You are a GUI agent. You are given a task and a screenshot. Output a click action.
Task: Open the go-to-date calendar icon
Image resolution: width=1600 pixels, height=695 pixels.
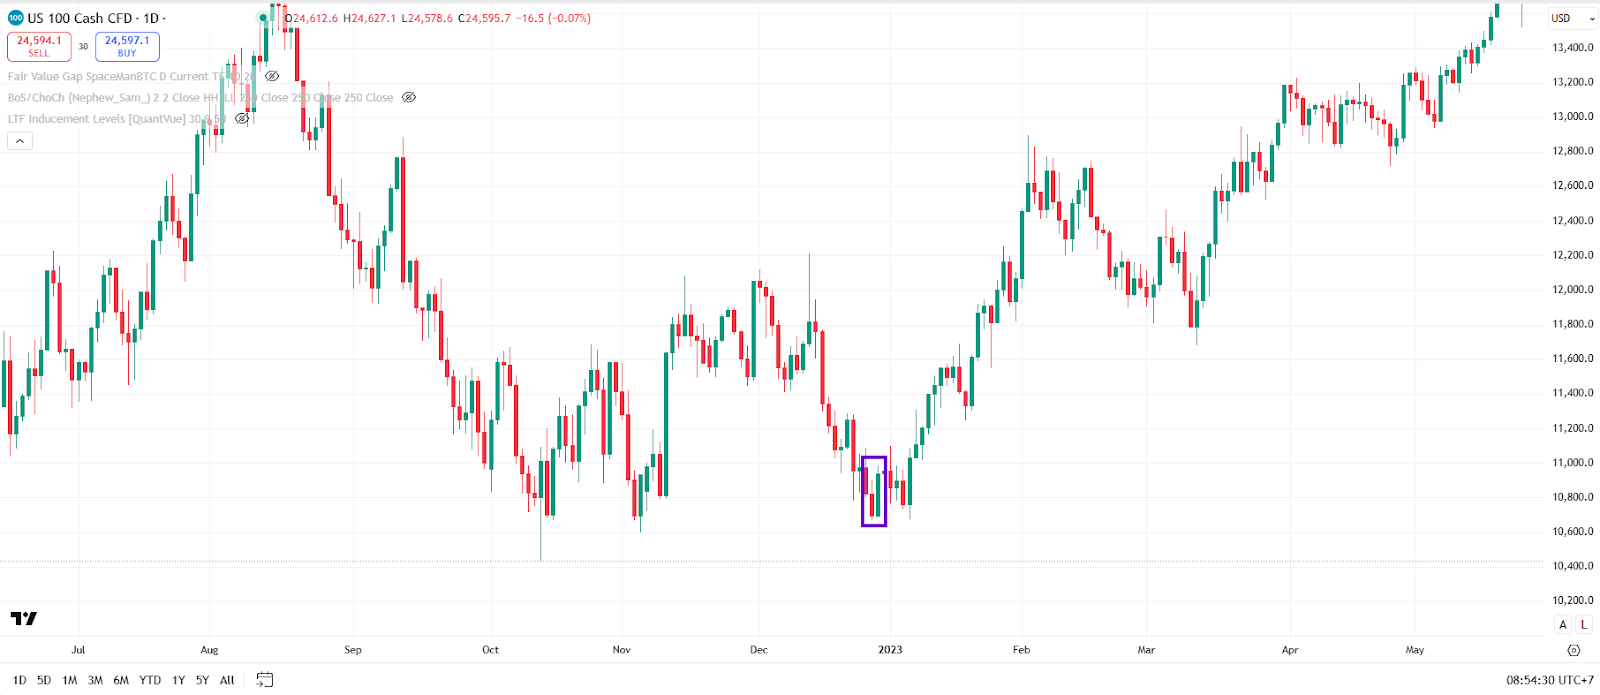[x=265, y=678]
